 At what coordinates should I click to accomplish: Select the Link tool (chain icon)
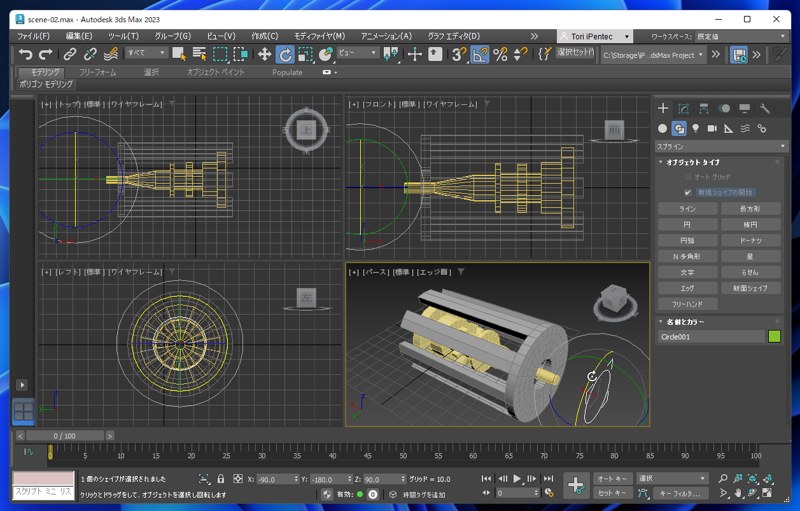70,54
